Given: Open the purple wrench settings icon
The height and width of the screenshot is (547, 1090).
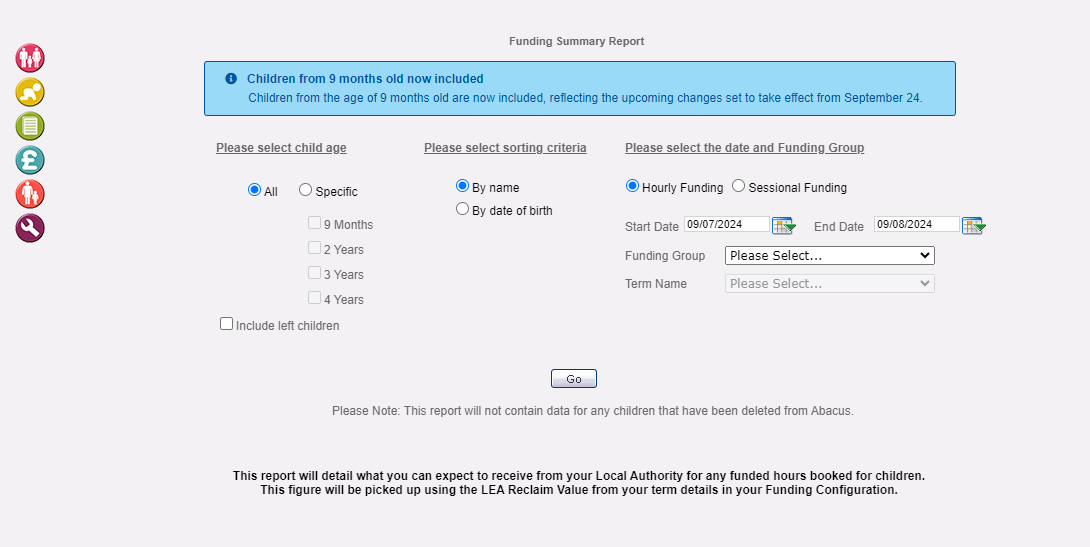Looking at the screenshot, I should point(30,228).
